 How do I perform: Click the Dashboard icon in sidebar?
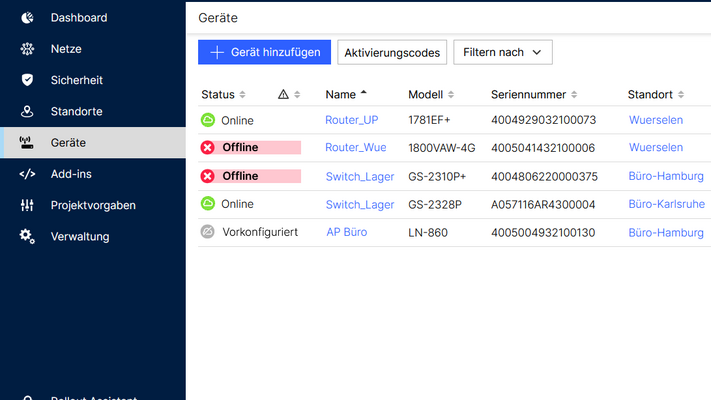click(27, 18)
